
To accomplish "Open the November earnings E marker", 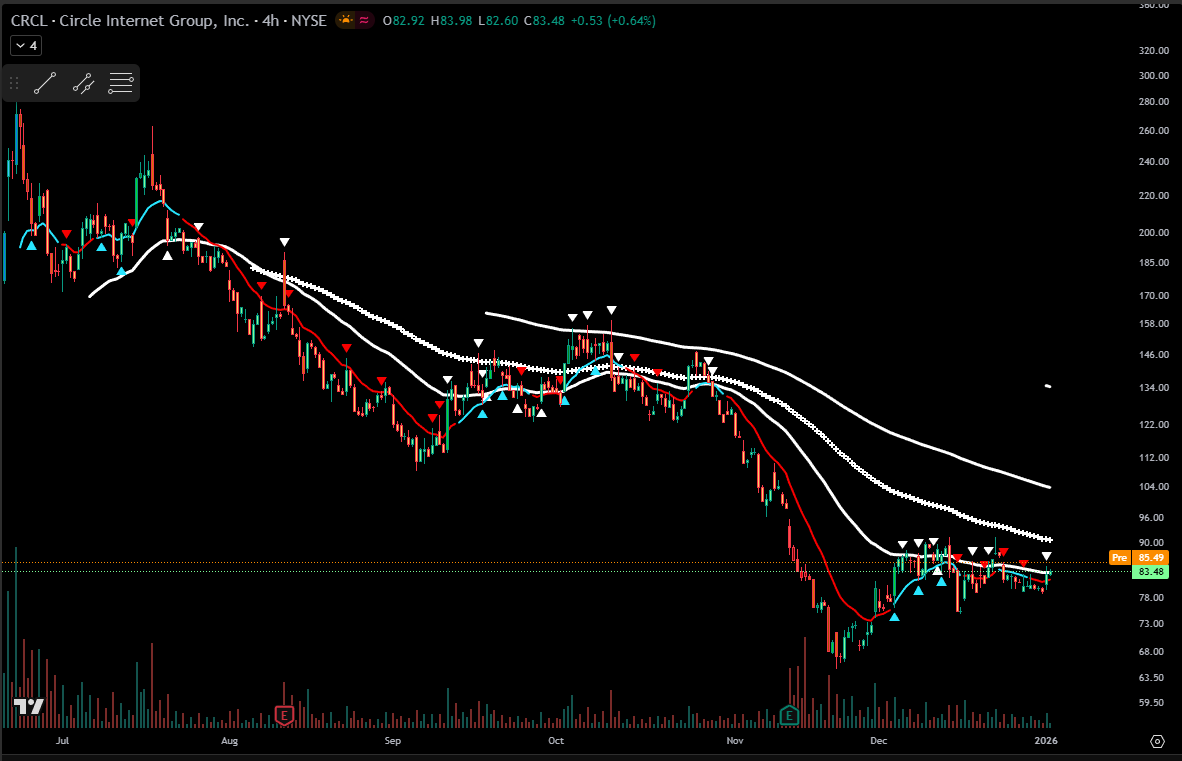I will [789, 715].
